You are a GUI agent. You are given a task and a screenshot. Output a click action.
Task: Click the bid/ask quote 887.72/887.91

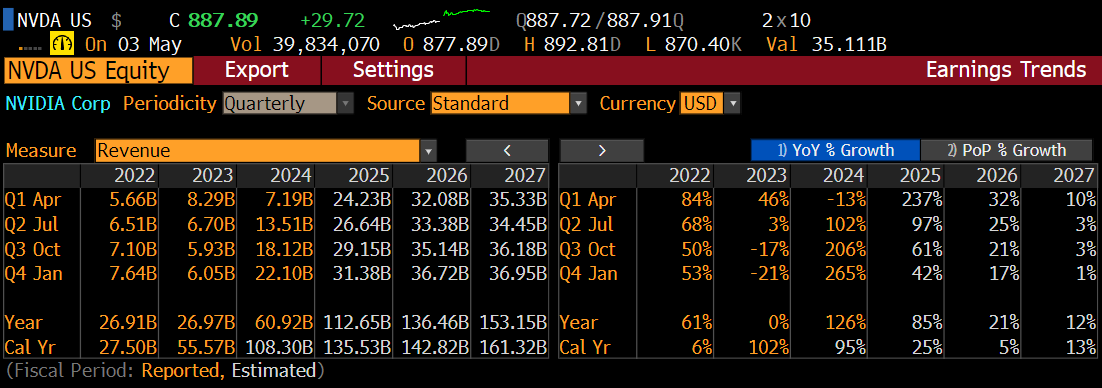coord(599,20)
